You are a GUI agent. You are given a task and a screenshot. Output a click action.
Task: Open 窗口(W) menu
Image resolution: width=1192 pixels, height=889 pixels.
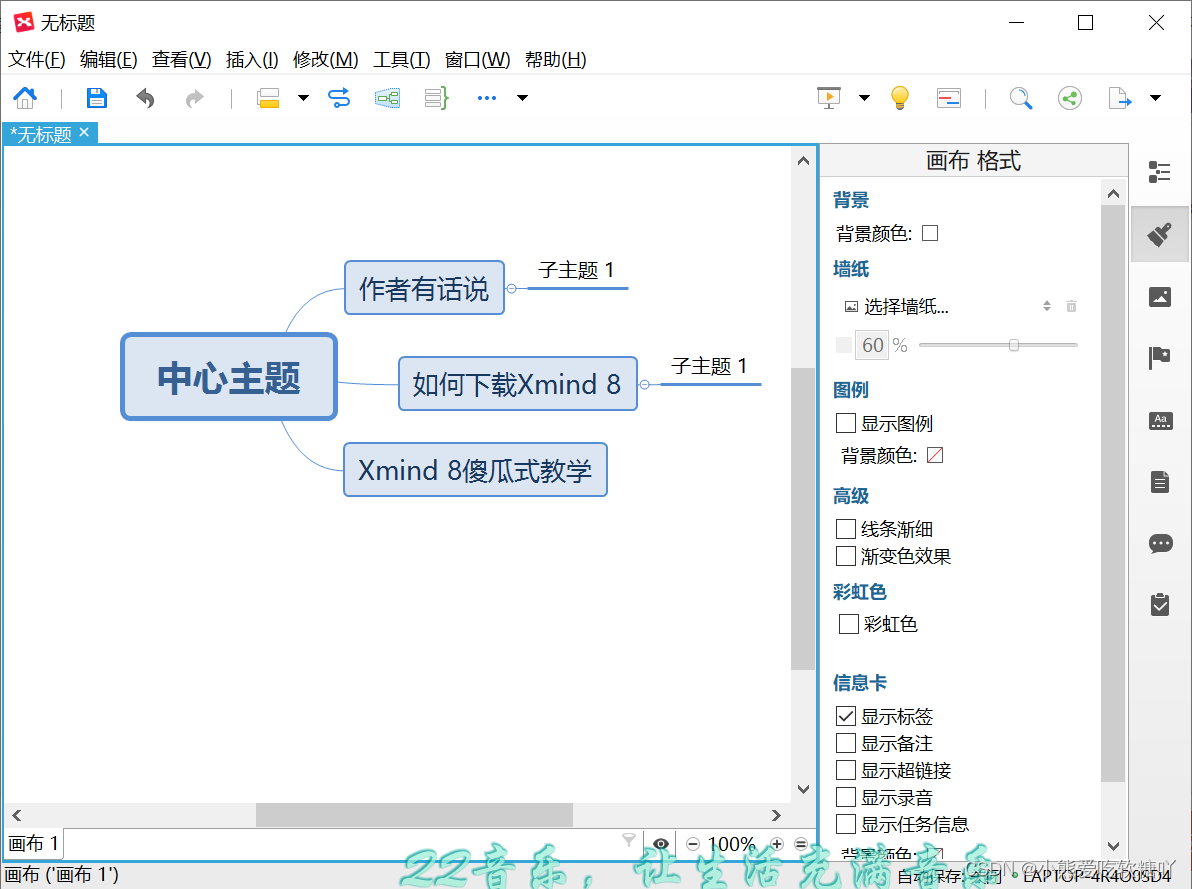(x=477, y=59)
